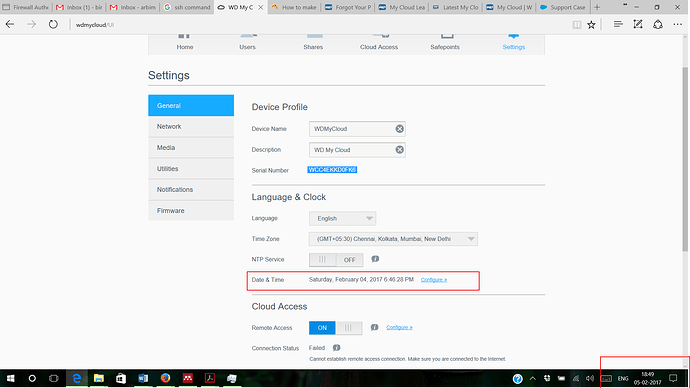This screenshot has height=388, width=690.
Task: Show hidden system tray icons
Action: (x=532, y=378)
